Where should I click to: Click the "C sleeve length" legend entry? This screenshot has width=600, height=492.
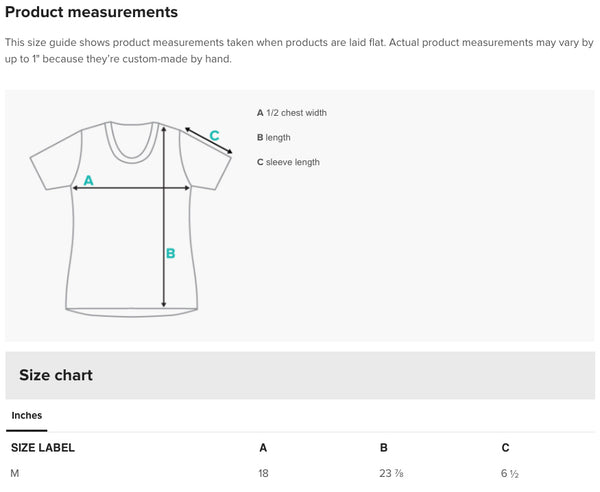point(288,162)
